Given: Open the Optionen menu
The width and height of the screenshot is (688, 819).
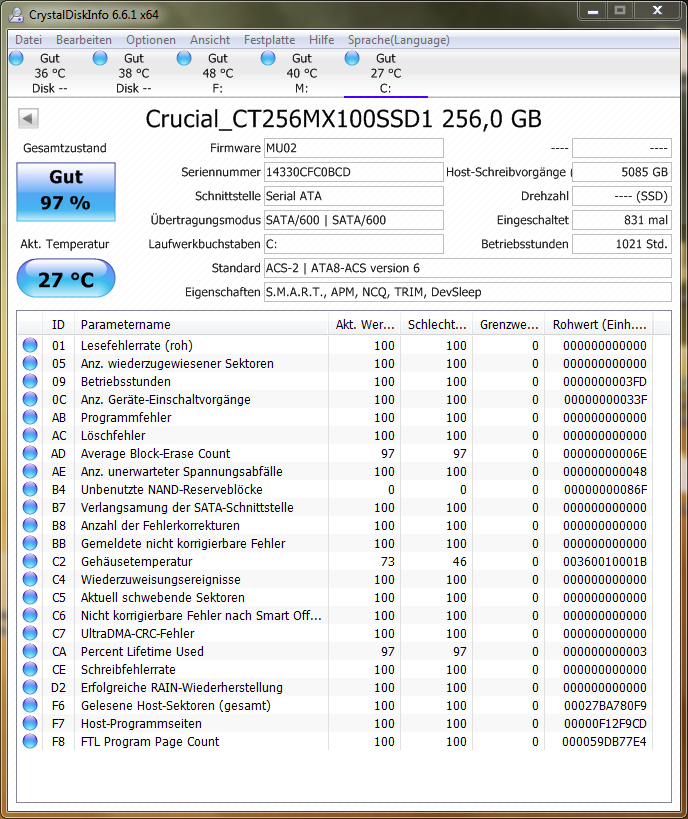Looking at the screenshot, I should (x=150, y=40).
